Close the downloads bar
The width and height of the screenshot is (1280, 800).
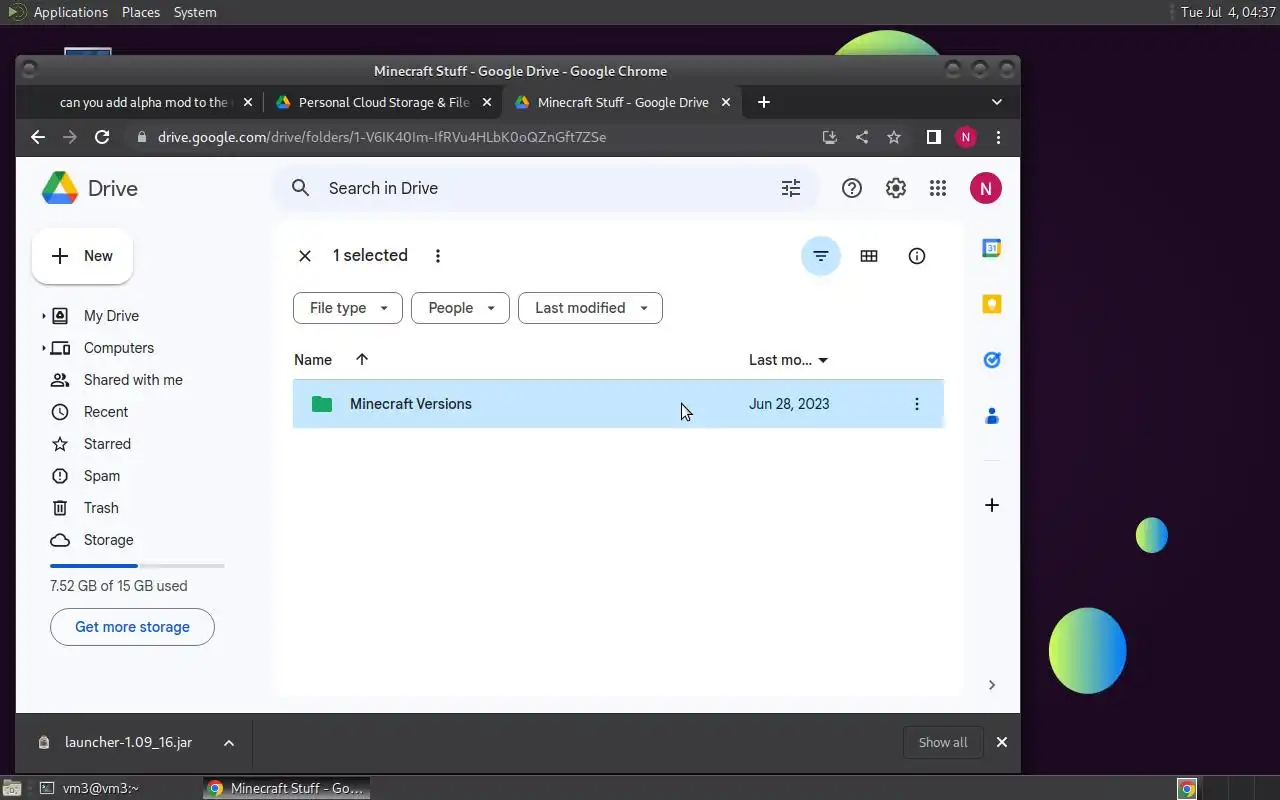(x=1002, y=742)
